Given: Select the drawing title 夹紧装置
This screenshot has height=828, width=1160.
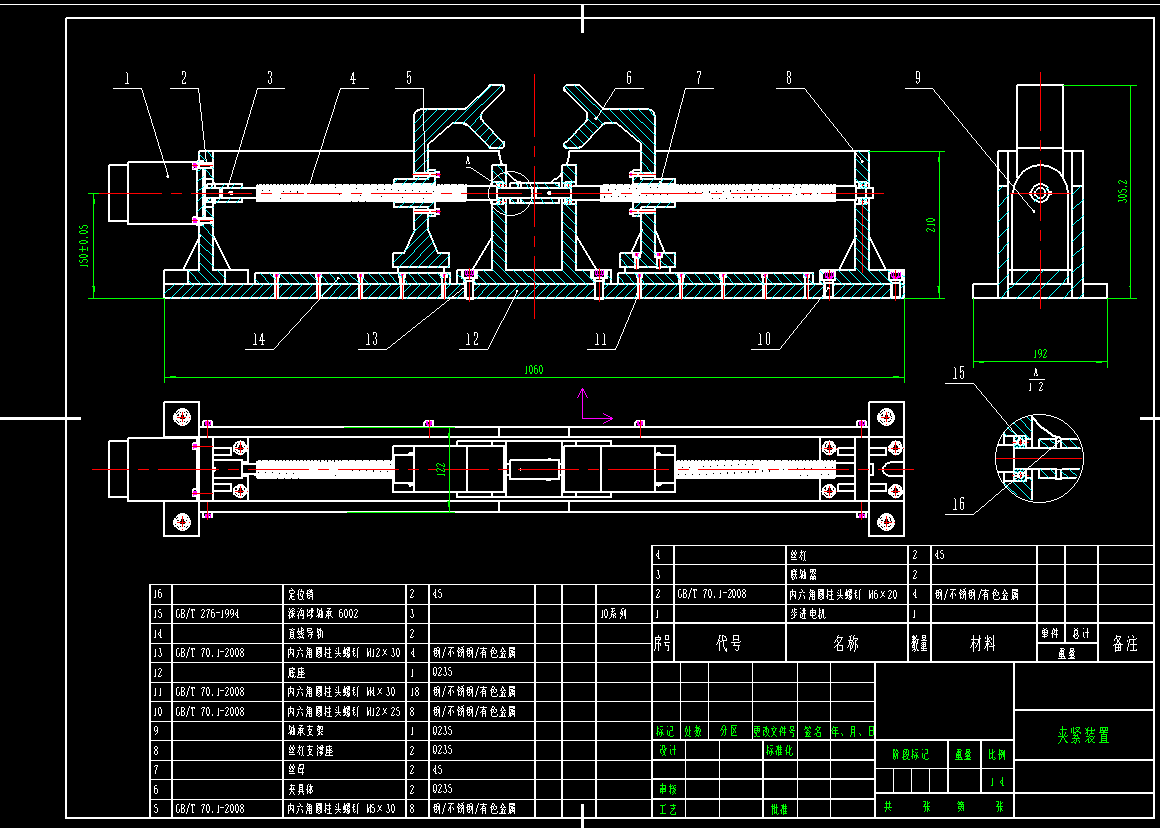Looking at the screenshot, I should pos(1083,736).
